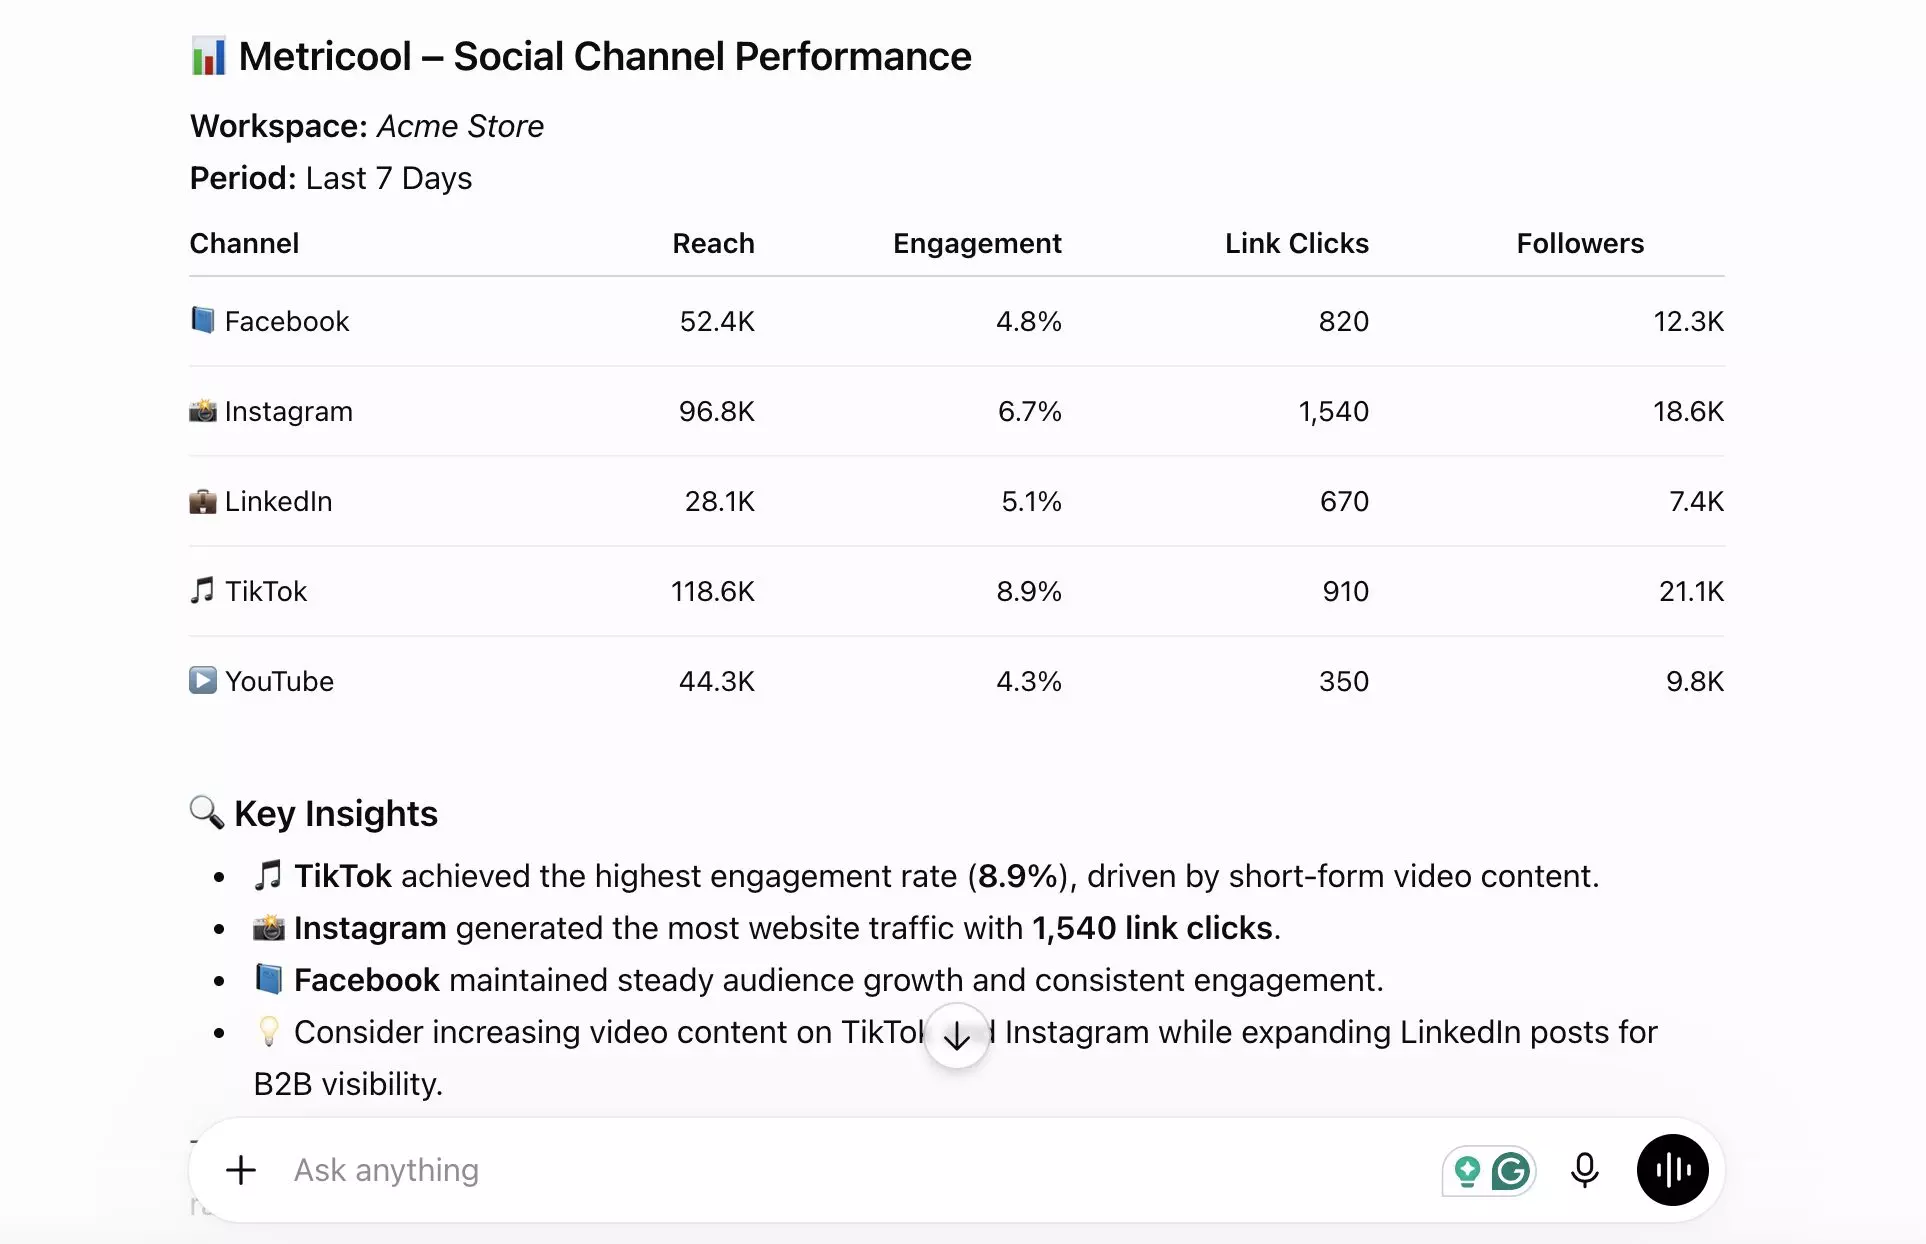The image size is (1926, 1244).
Task: Click Facebook followers value 12.3K
Action: [x=1689, y=321]
